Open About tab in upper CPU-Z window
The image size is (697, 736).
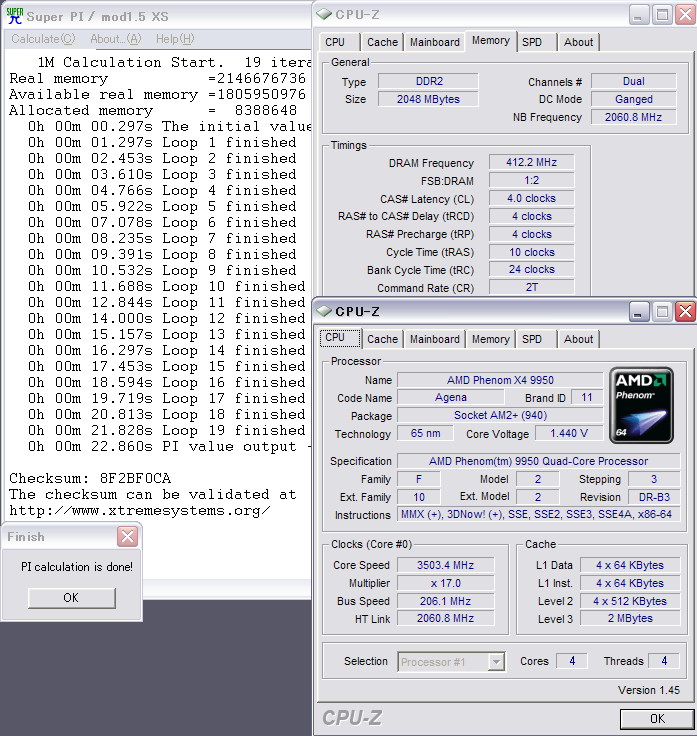click(578, 42)
